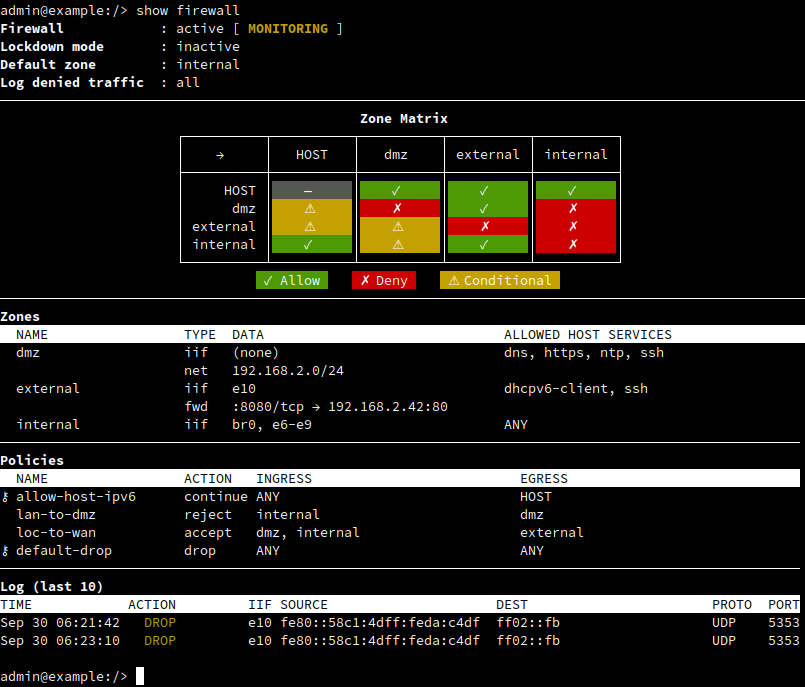Click the MONITORING status label
This screenshot has width=805, height=687.
[287, 29]
